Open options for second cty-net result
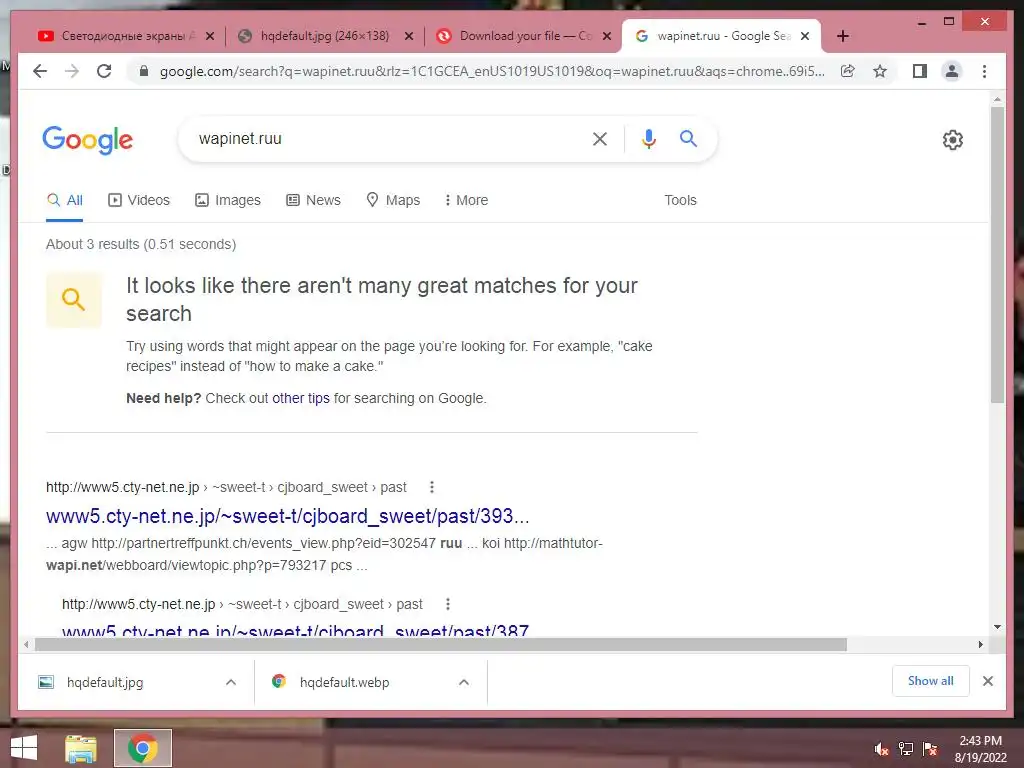The image size is (1024, 768). pos(448,604)
